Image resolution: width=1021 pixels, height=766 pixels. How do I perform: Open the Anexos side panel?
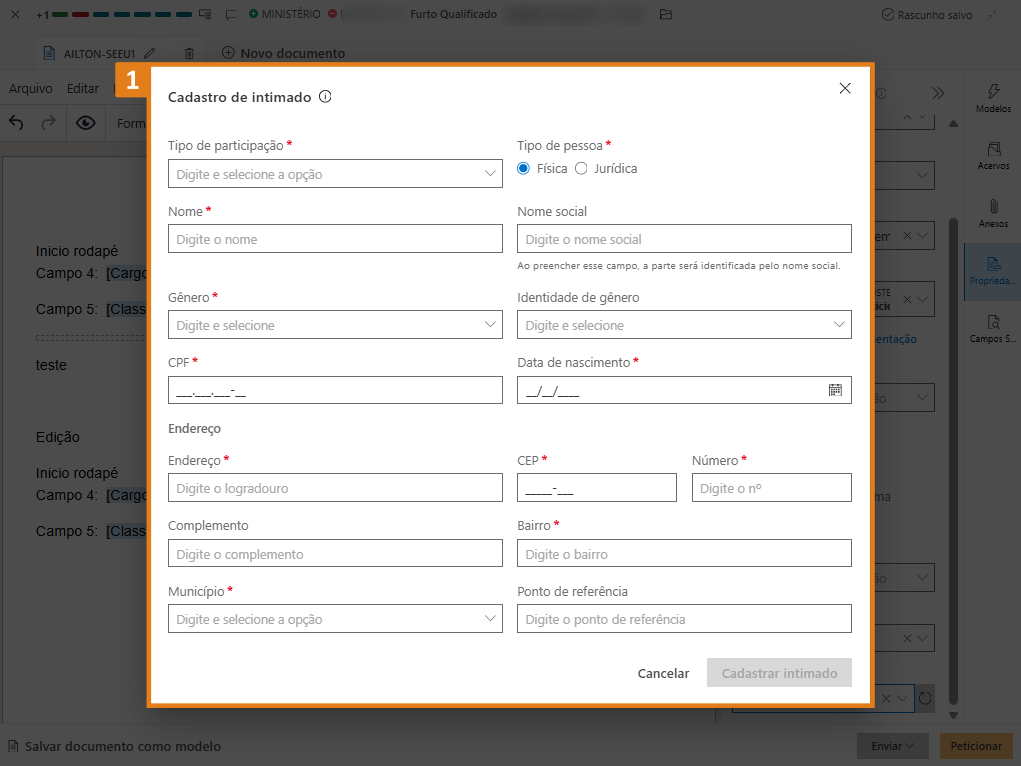click(x=992, y=213)
